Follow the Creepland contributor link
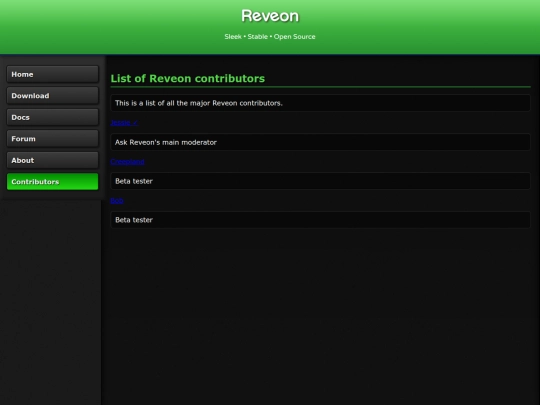This screenshot has height=405, width=540. (x=127, y=162)
